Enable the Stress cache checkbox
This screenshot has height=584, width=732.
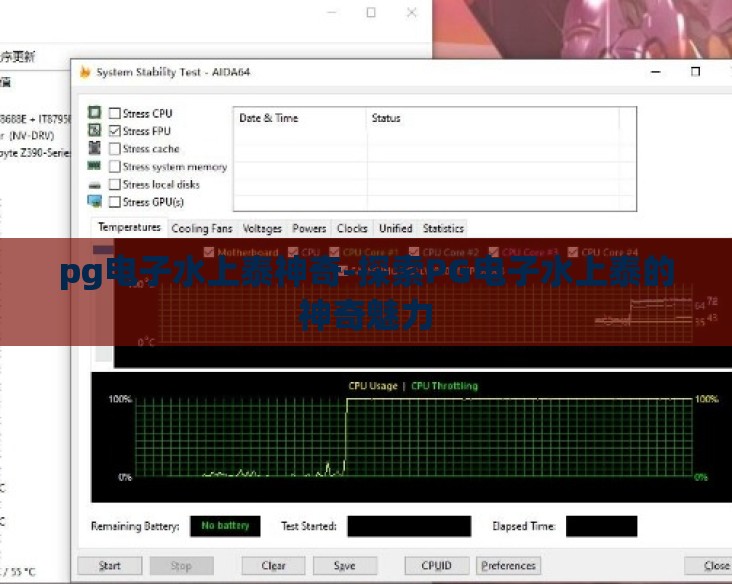pos(114,148)
